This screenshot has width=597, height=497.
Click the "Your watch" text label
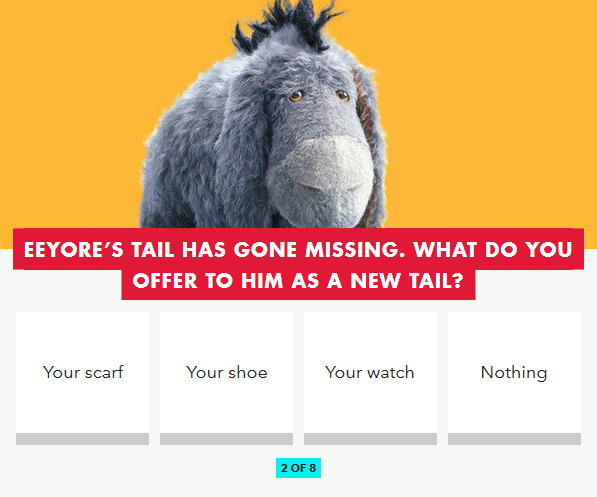pyautogui.click(x=369, y=372)
